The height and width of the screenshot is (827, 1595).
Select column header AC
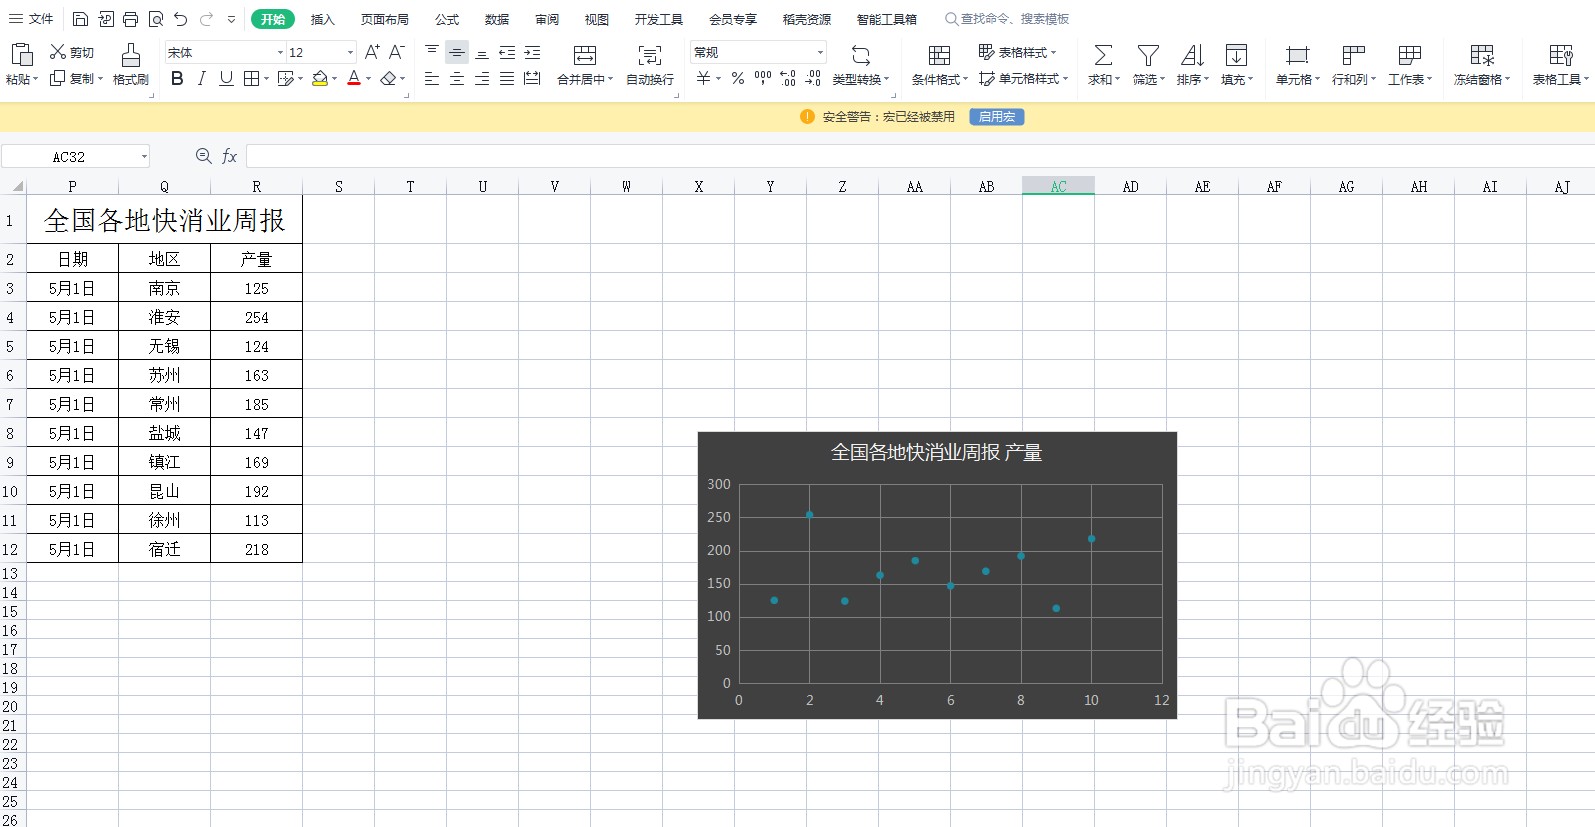click(x=1058, y=186)
